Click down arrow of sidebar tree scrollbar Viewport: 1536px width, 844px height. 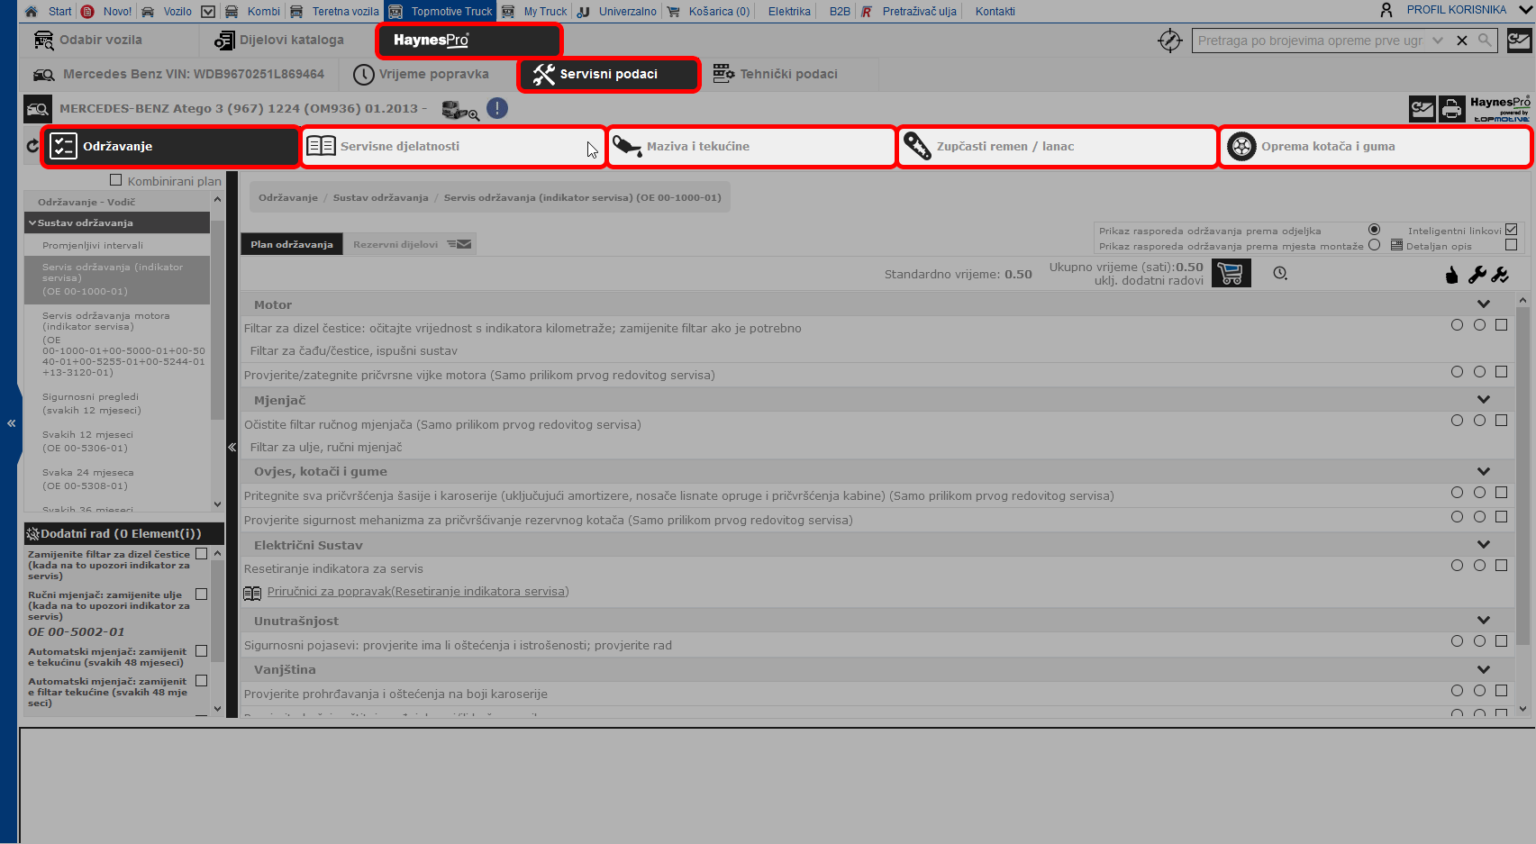point(218,505)
